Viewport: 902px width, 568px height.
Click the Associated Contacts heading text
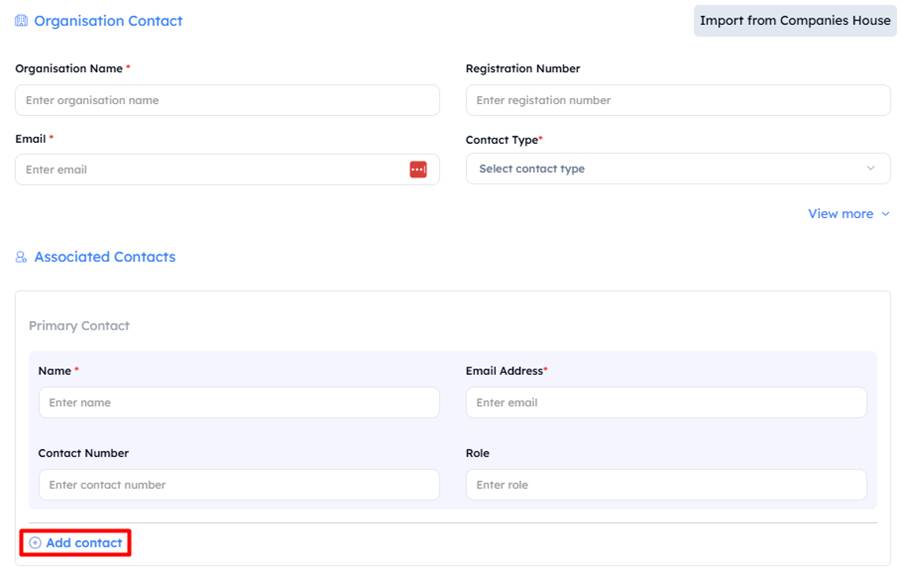(x=105, y=257)
